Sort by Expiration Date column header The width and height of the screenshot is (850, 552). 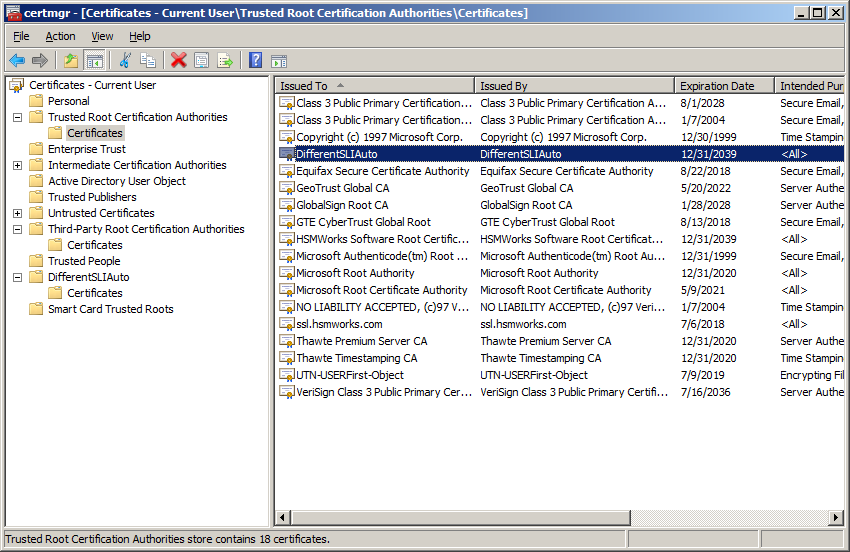click(724, 86)
